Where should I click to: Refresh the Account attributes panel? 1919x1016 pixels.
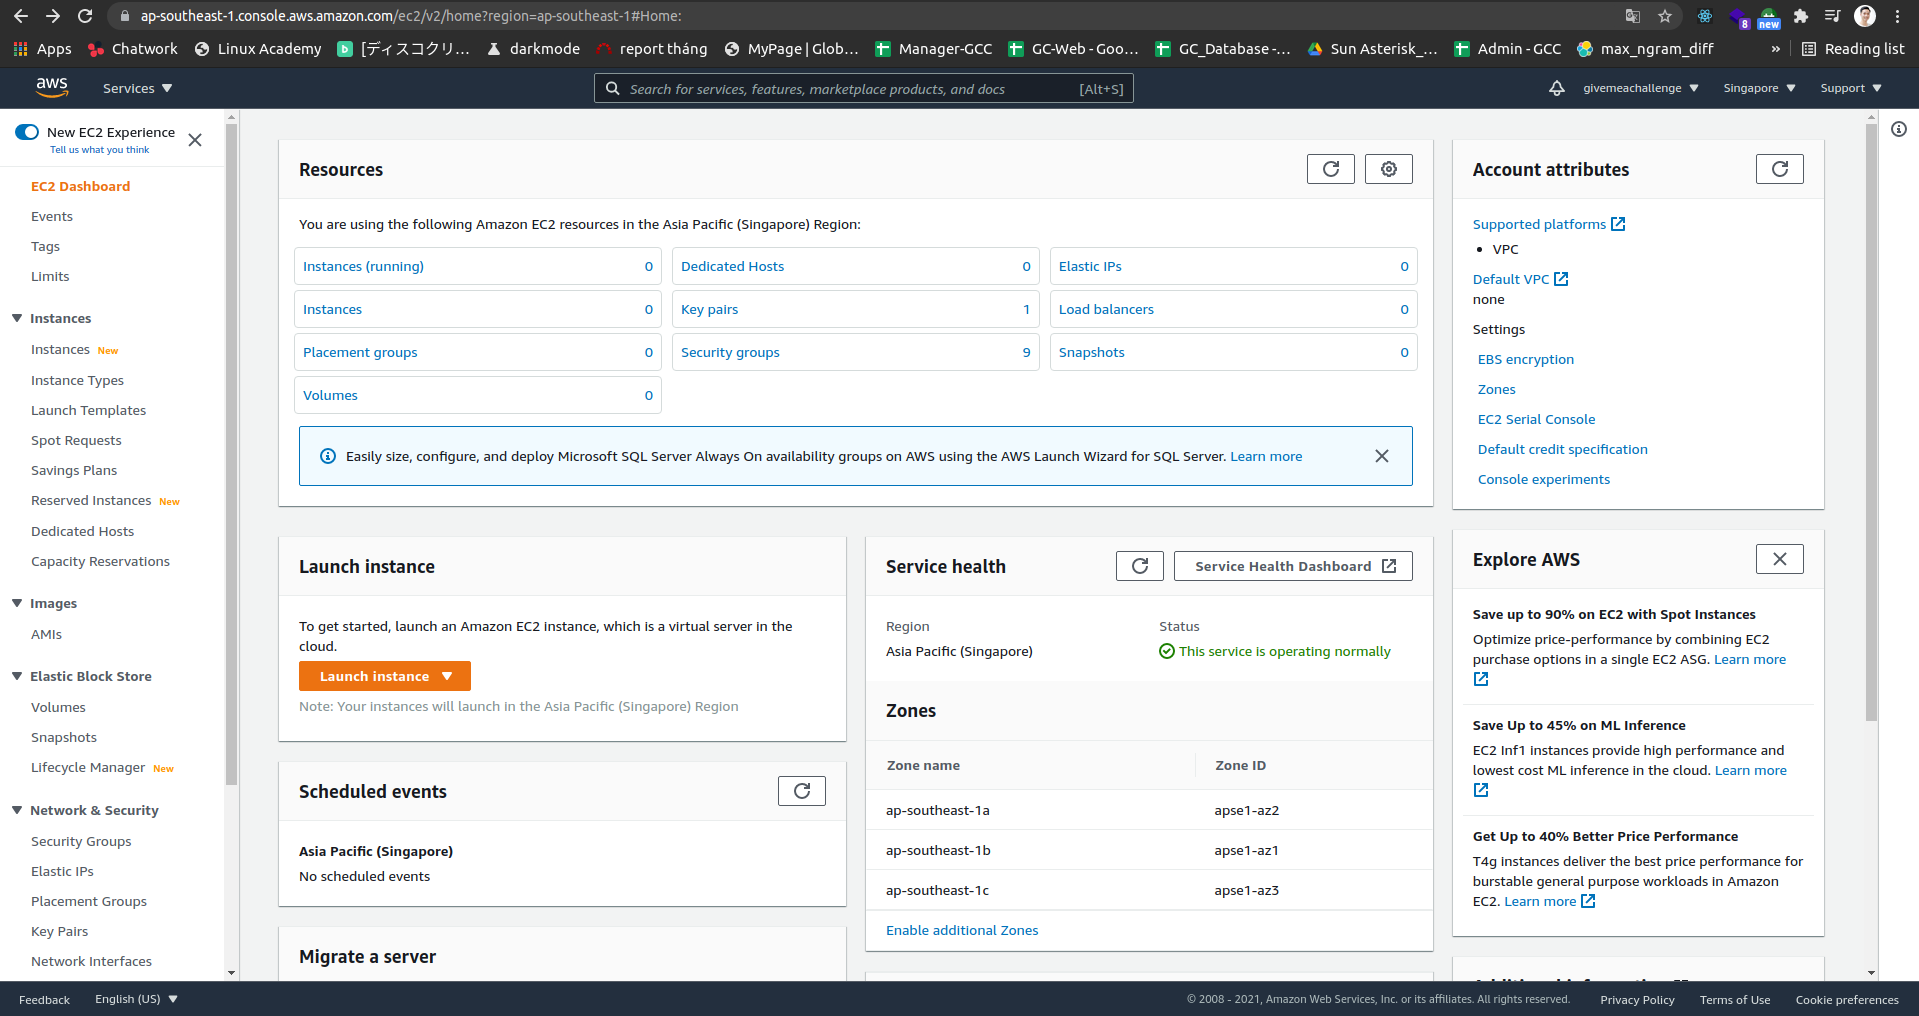1779,169
